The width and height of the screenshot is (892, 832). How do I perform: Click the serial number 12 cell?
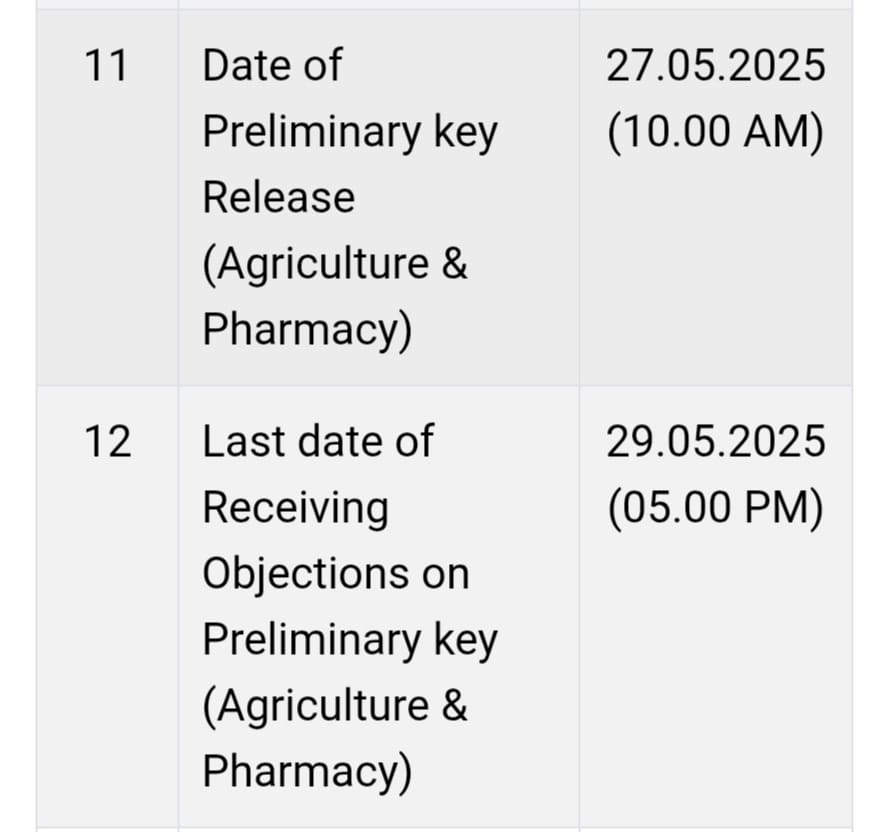click(107, 442)
